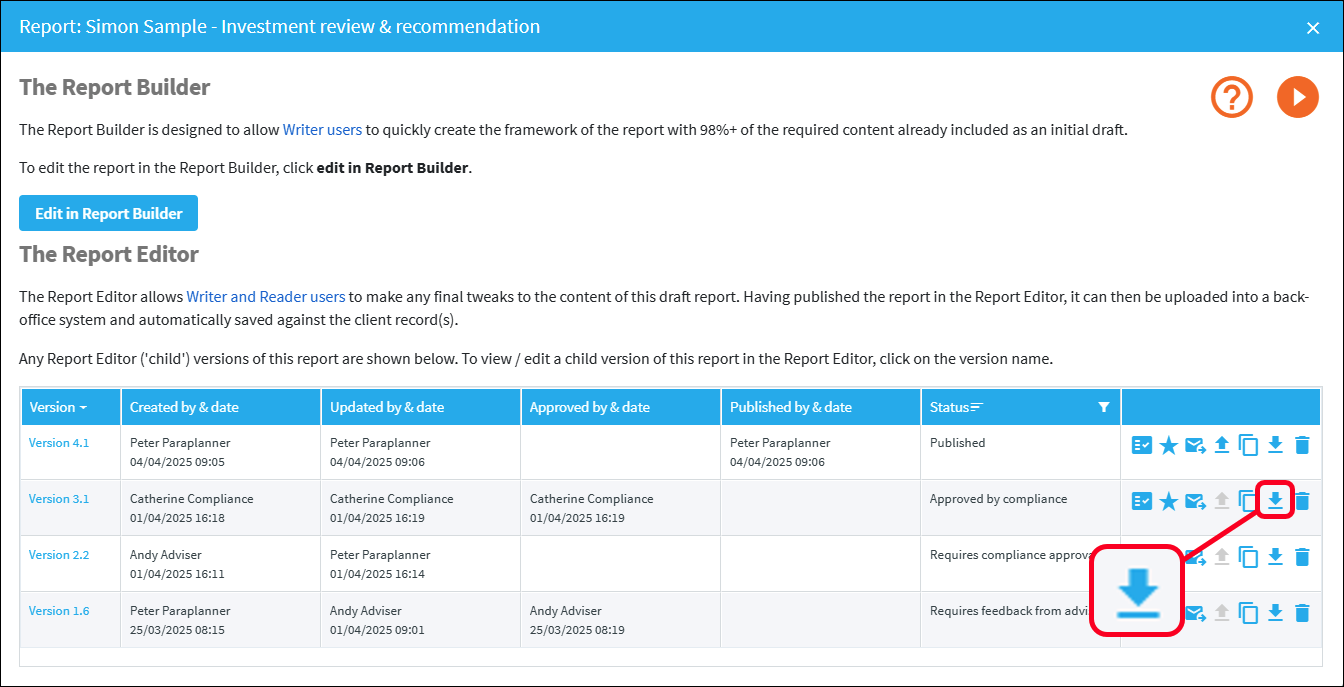Click The Report Builder heading

coord(115,87)
